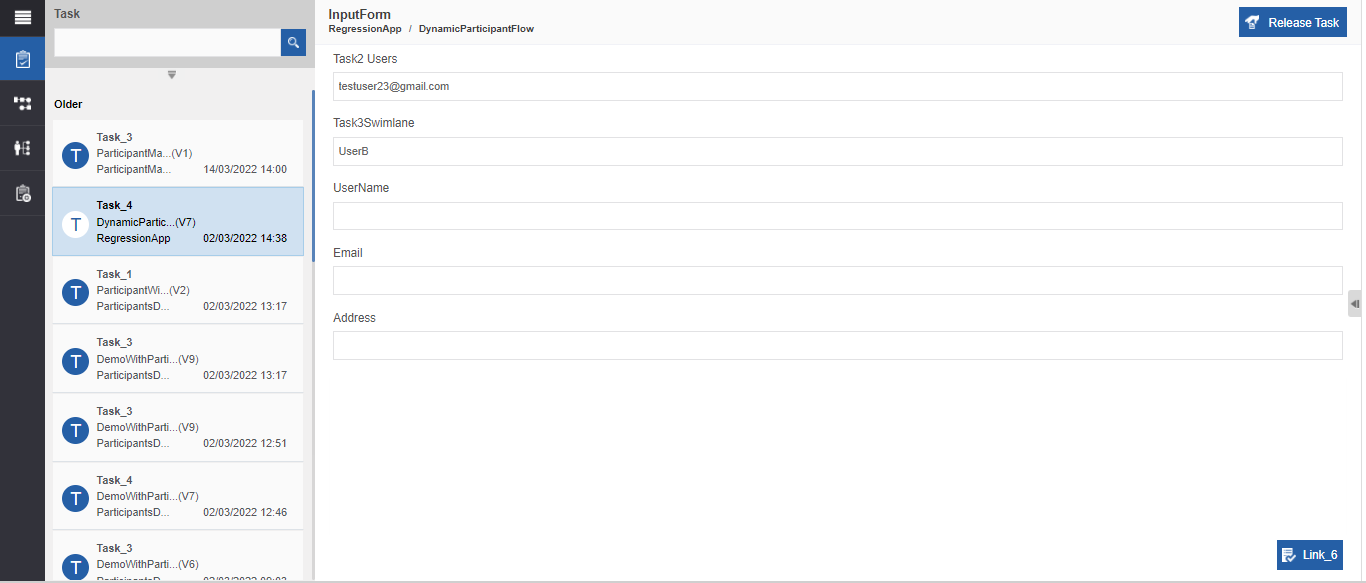The width and height of the screenshot is (1366, 583).
Task: Click the task list scrollbar
Action: pyautogui.click(x=313, y=175)
